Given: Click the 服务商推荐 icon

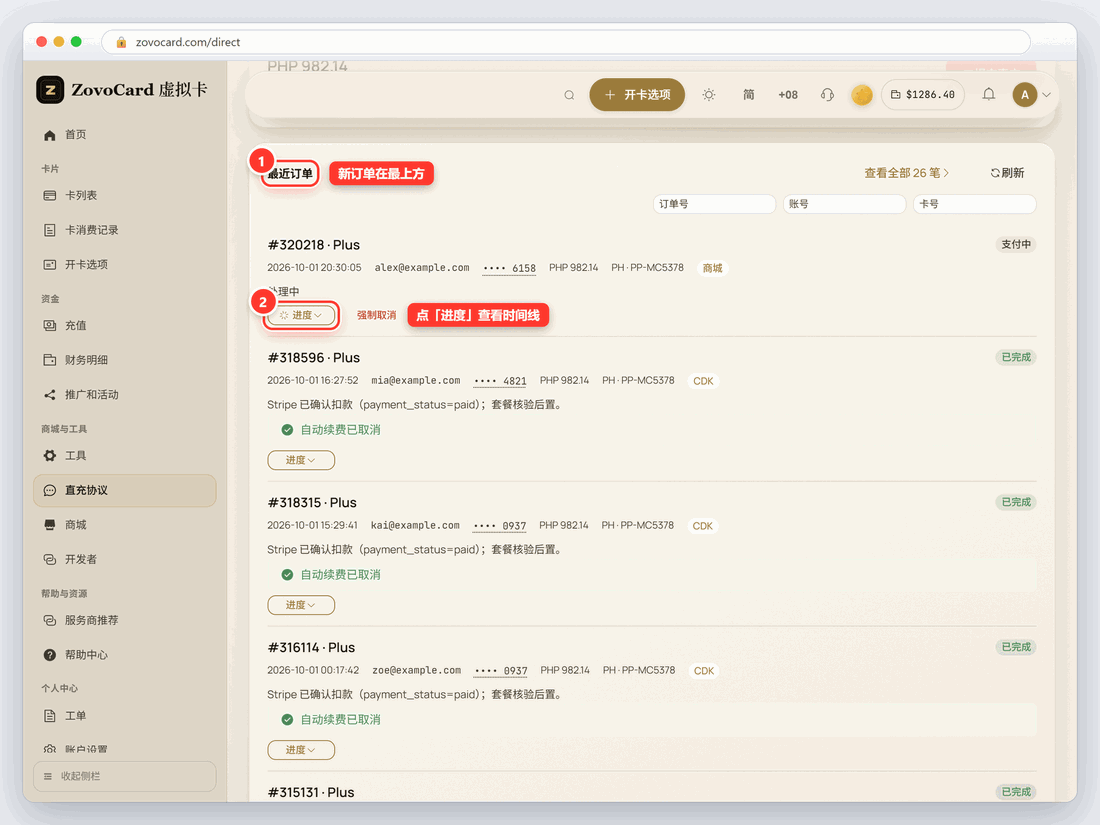Looking at the screenshot, I should click(x=50, y=620).
